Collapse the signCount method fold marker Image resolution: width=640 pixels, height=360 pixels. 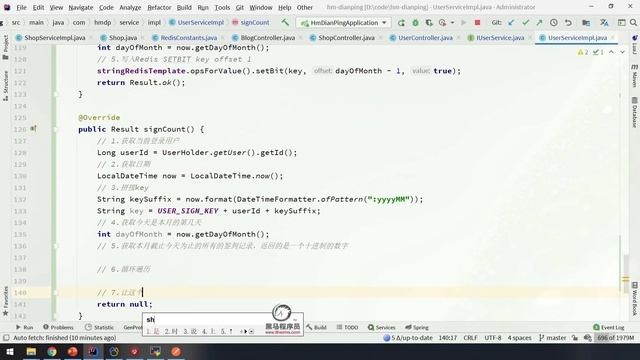point(56,129)
